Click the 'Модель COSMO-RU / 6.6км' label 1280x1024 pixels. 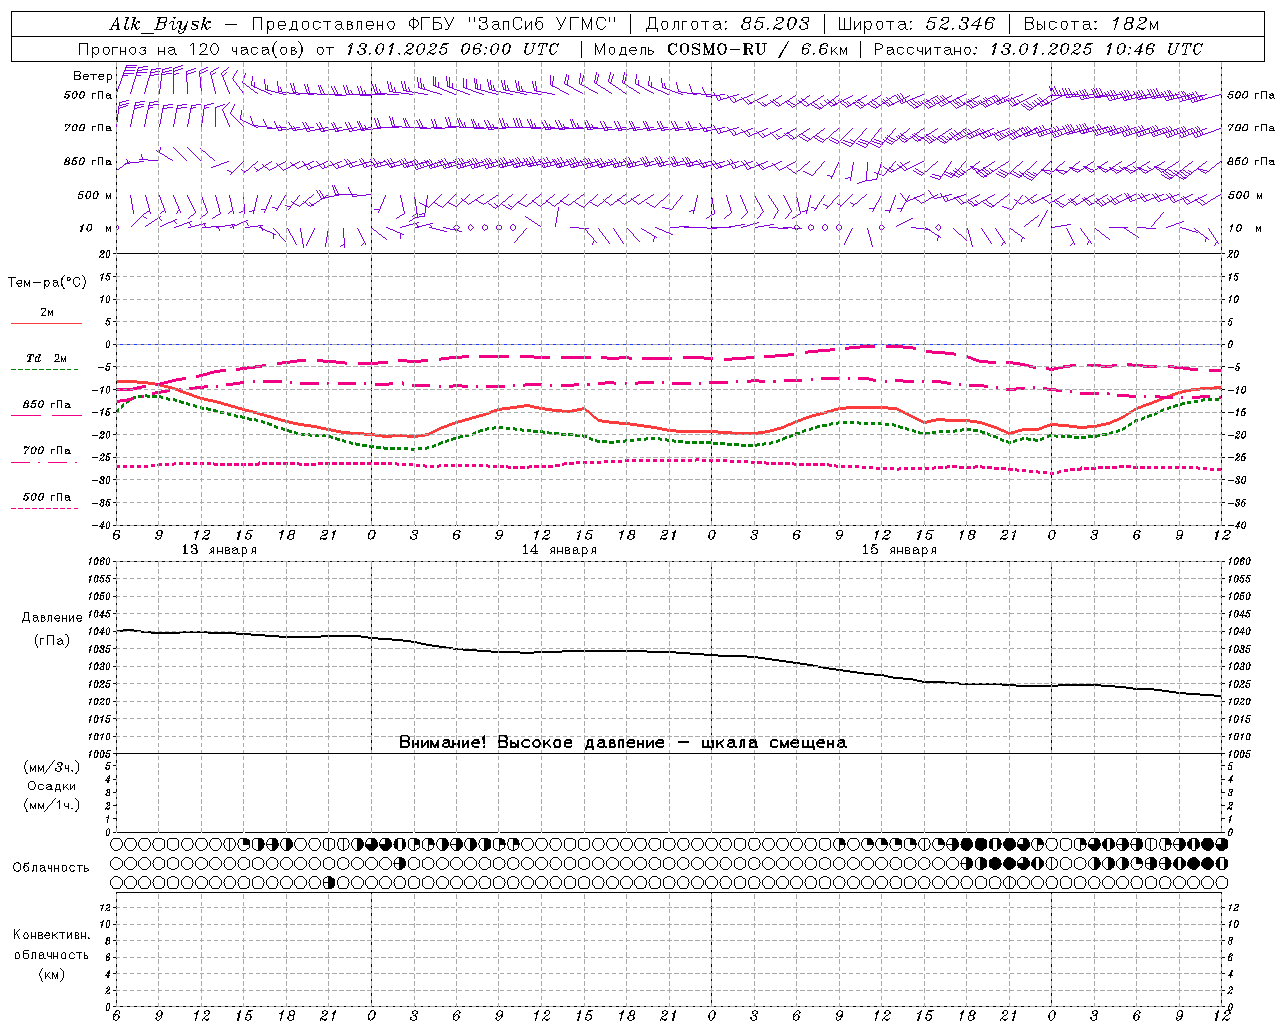click(720, 49)
